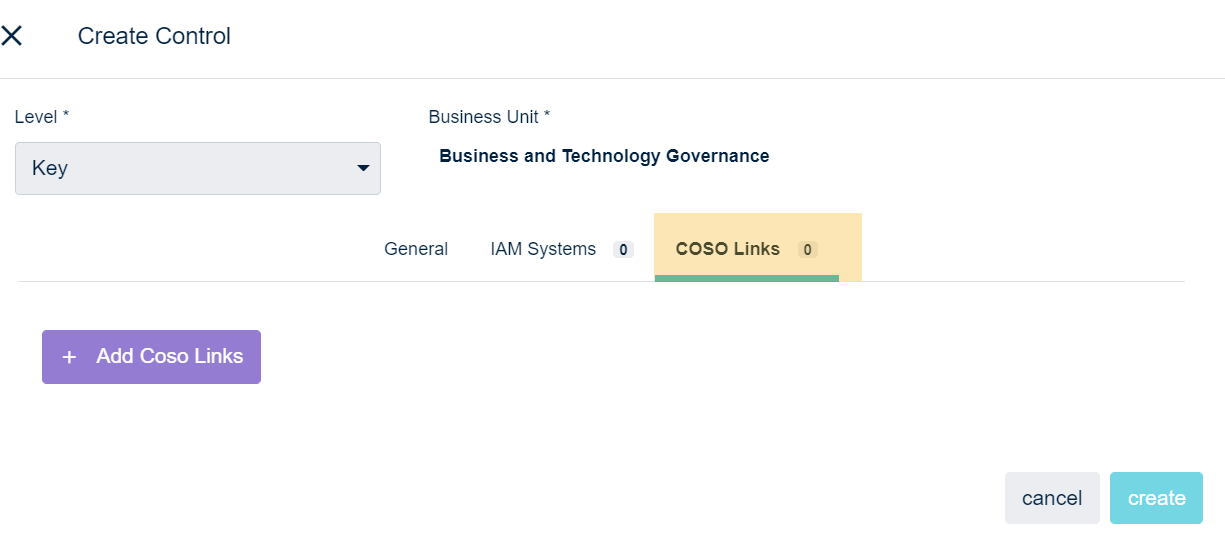Open the Level dropdown showing Key
The width and height of the screenshot is (1225, 537).
[197, 168]
